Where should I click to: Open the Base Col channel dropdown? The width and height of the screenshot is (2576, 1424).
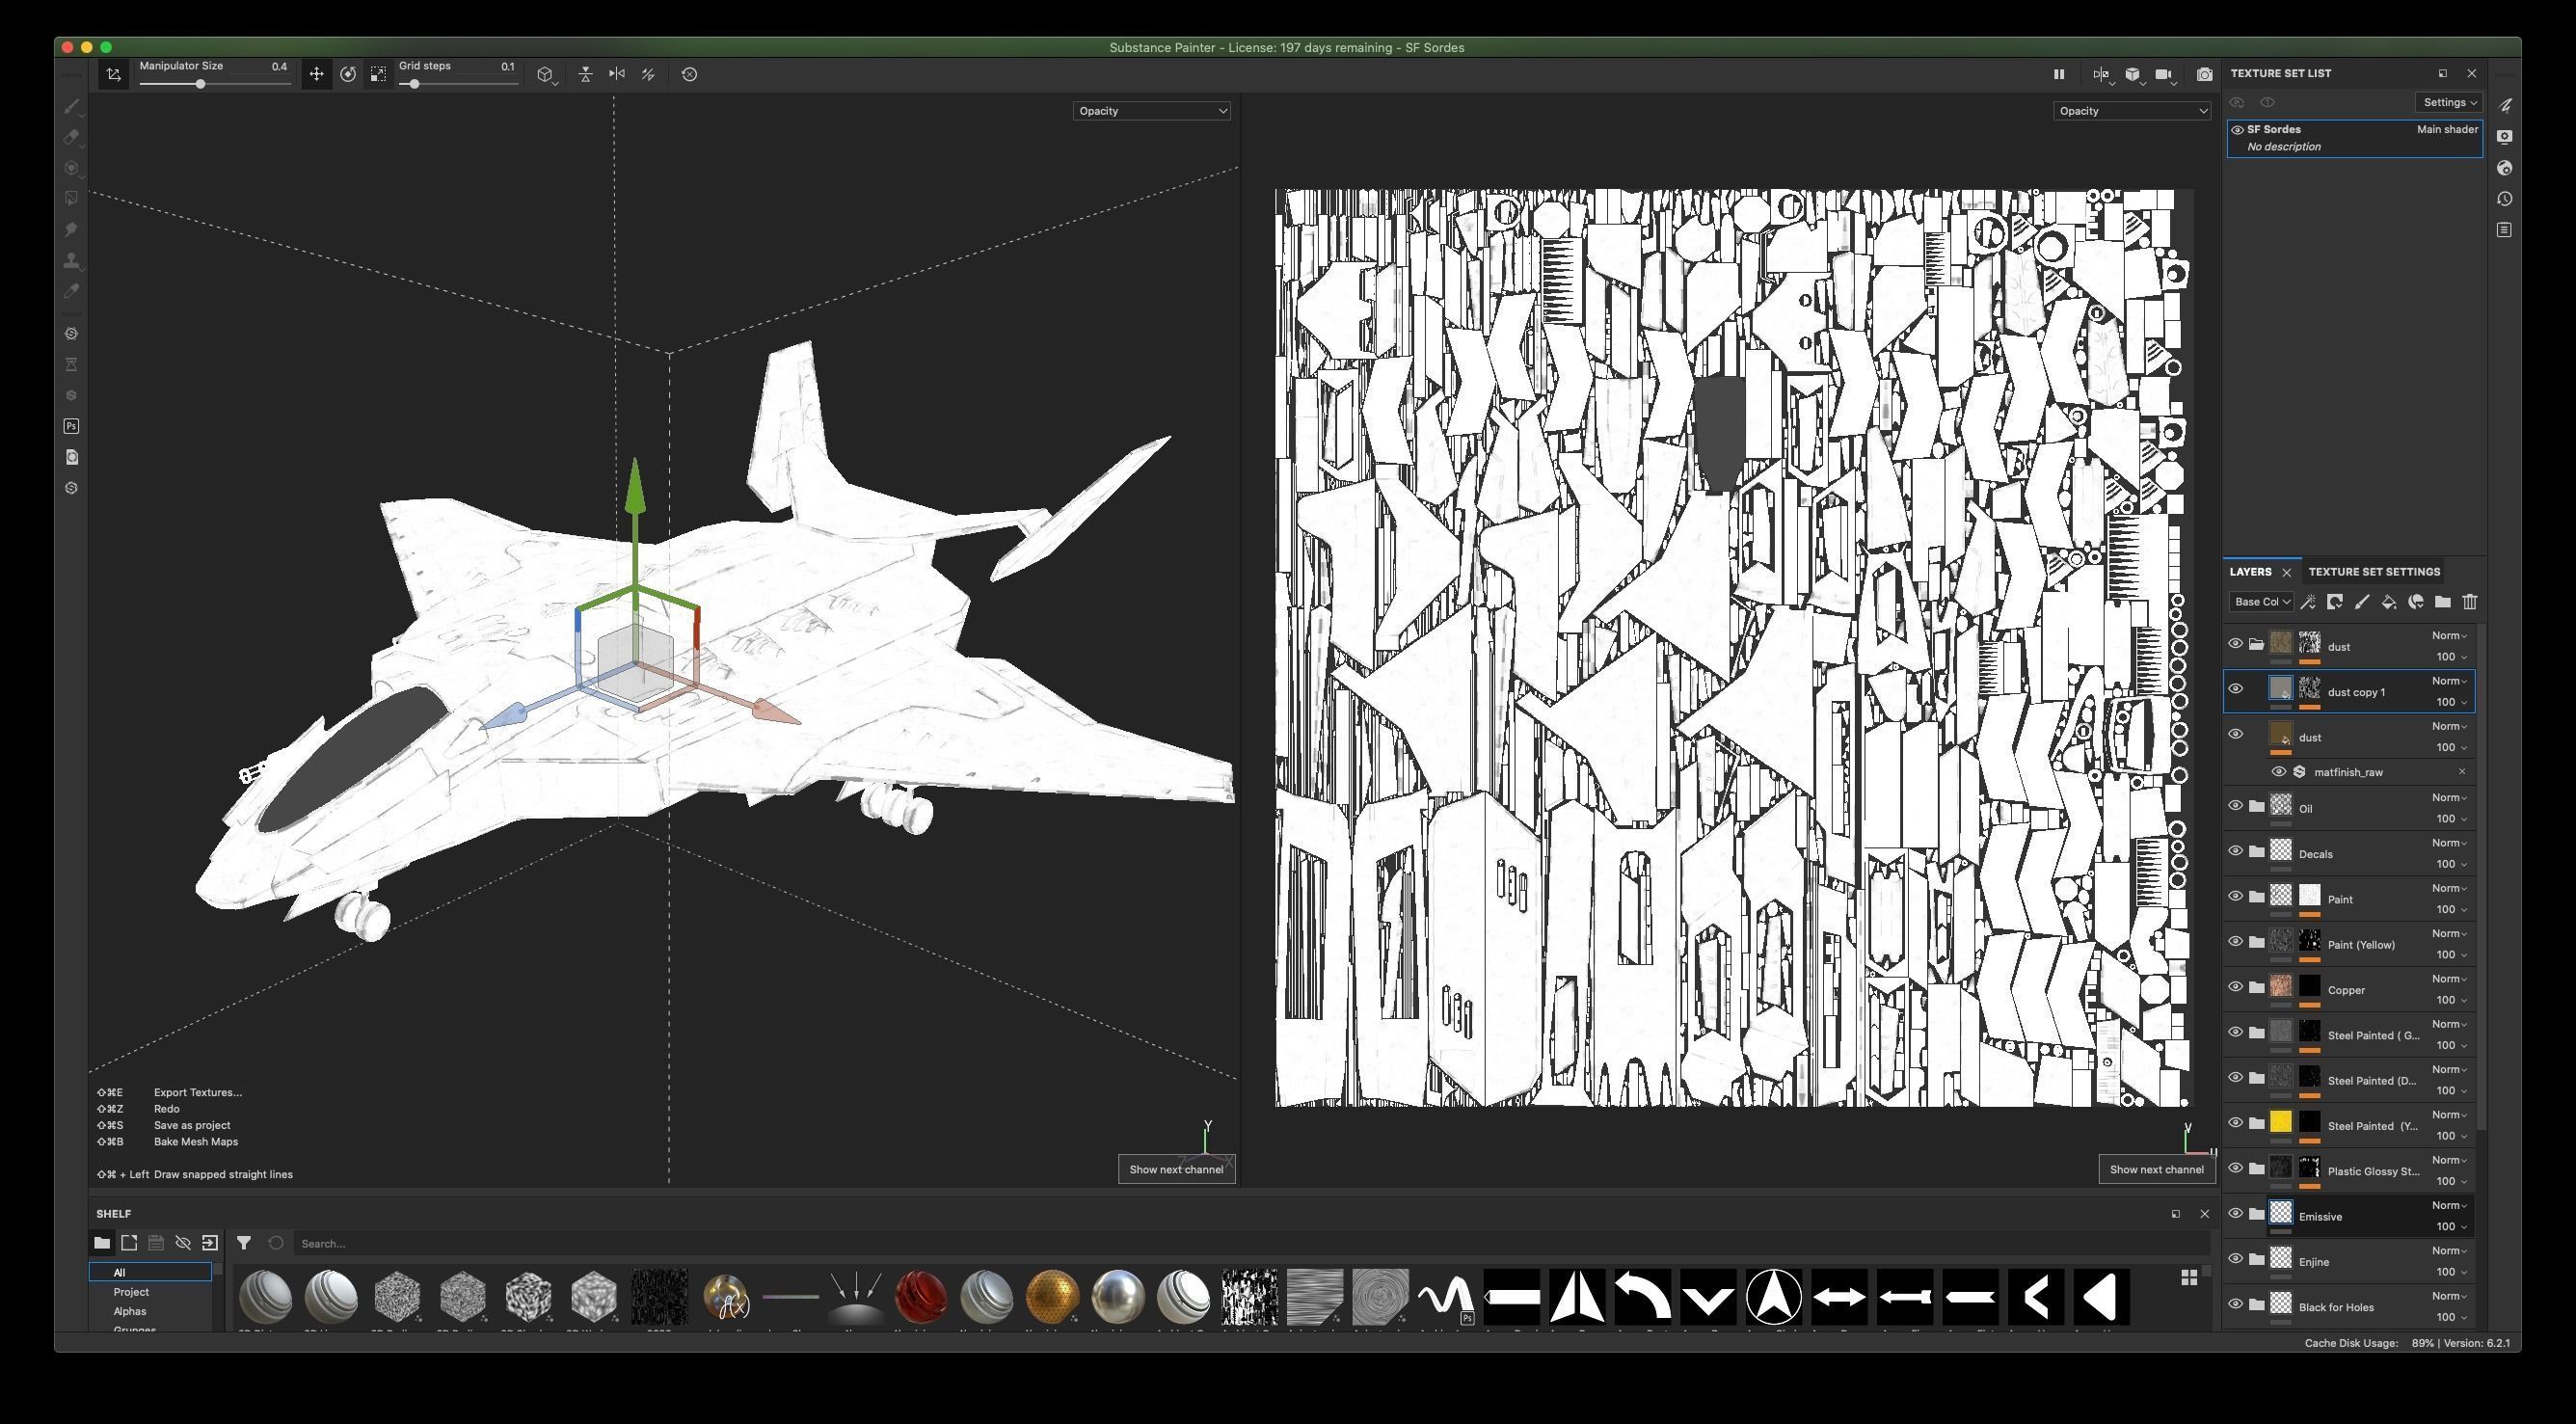[2261, 602]
